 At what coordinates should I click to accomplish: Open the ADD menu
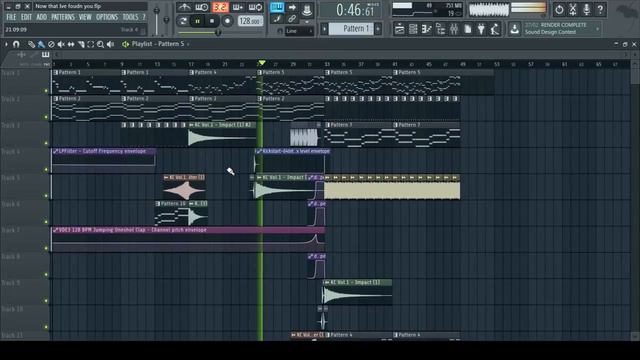42,17
